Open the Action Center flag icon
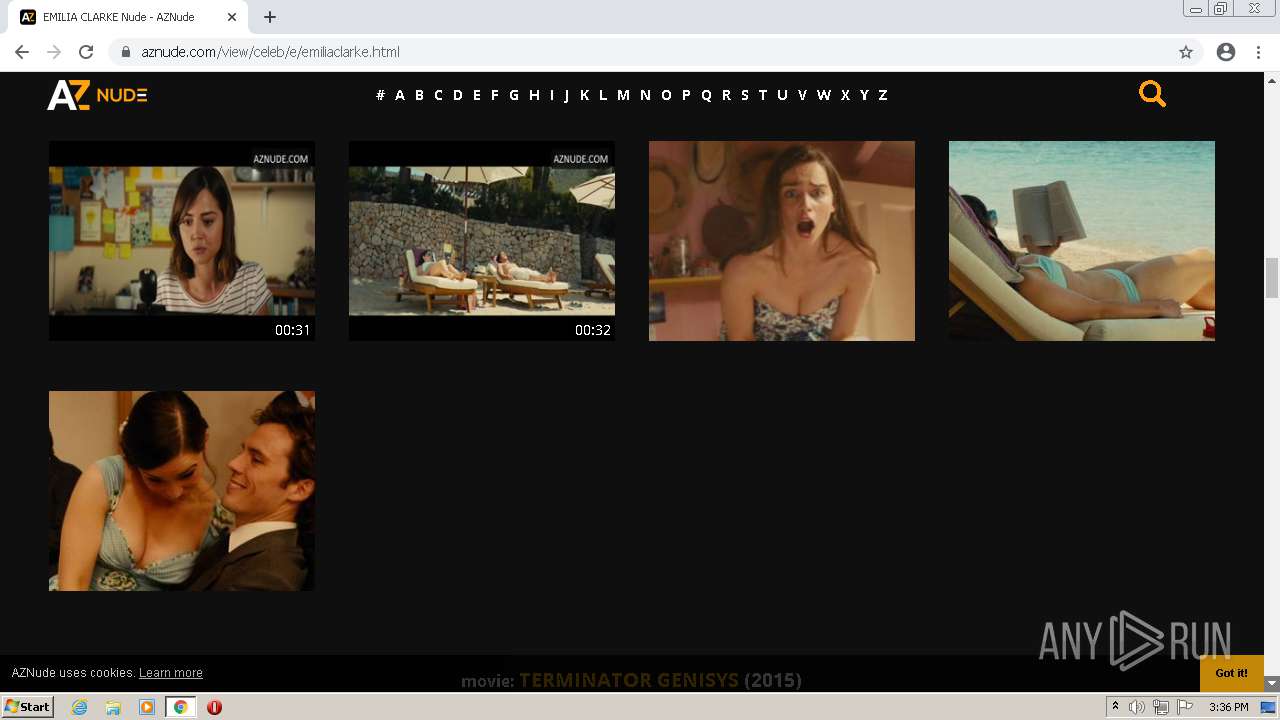This screenshot has width=1280, height=720. click(x=1185, y=707)
